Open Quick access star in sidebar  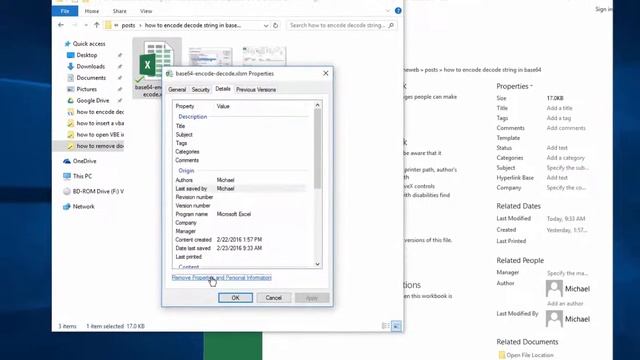click(67, 44)
